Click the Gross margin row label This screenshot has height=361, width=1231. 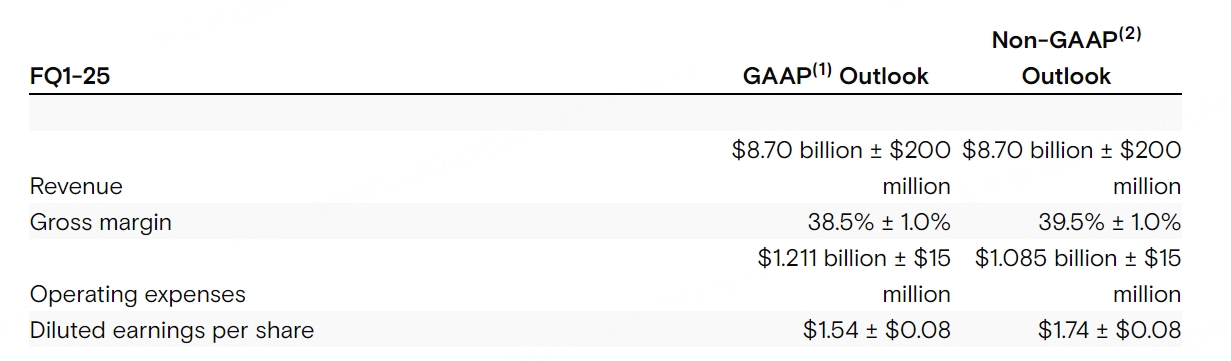(x=101, y=222)
